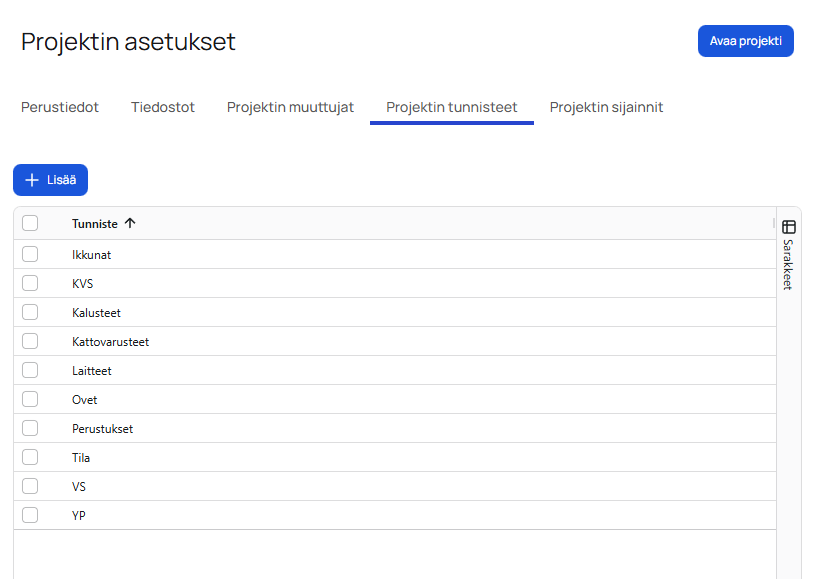This screenshot has height=579, width=814.
Task: Click the Perustukset row label
Action: (x=102, y=428)
